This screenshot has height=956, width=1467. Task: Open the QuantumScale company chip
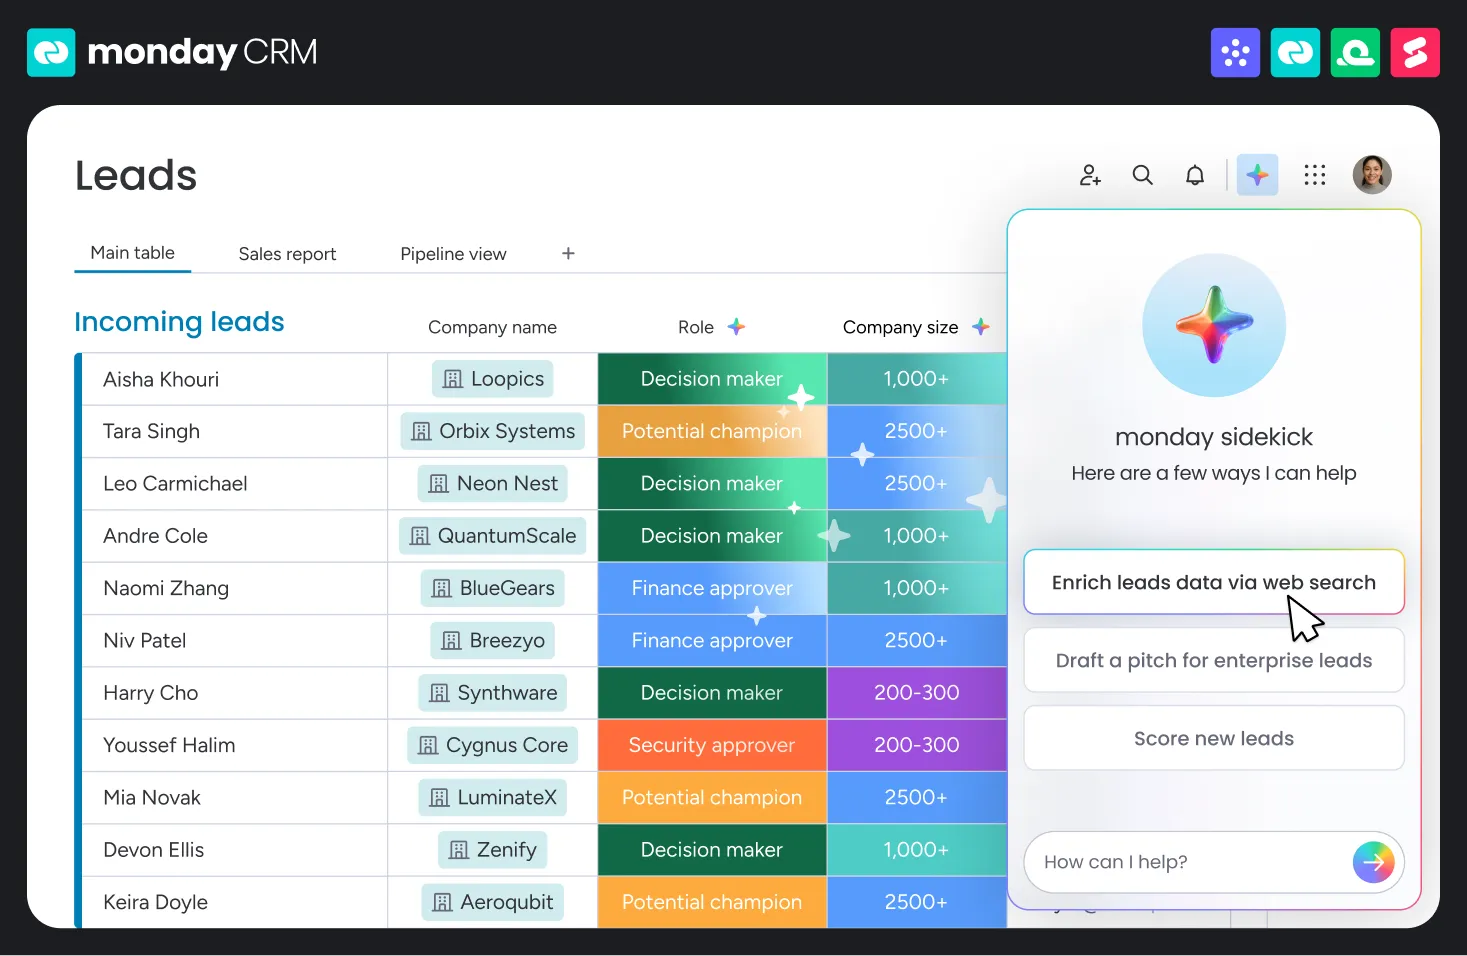[x=493, y=536]
